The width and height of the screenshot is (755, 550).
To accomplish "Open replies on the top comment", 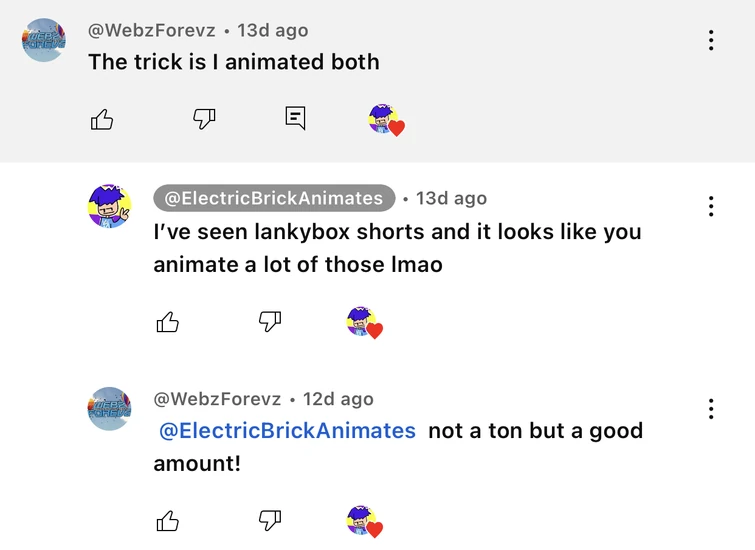I will point(295,118).
